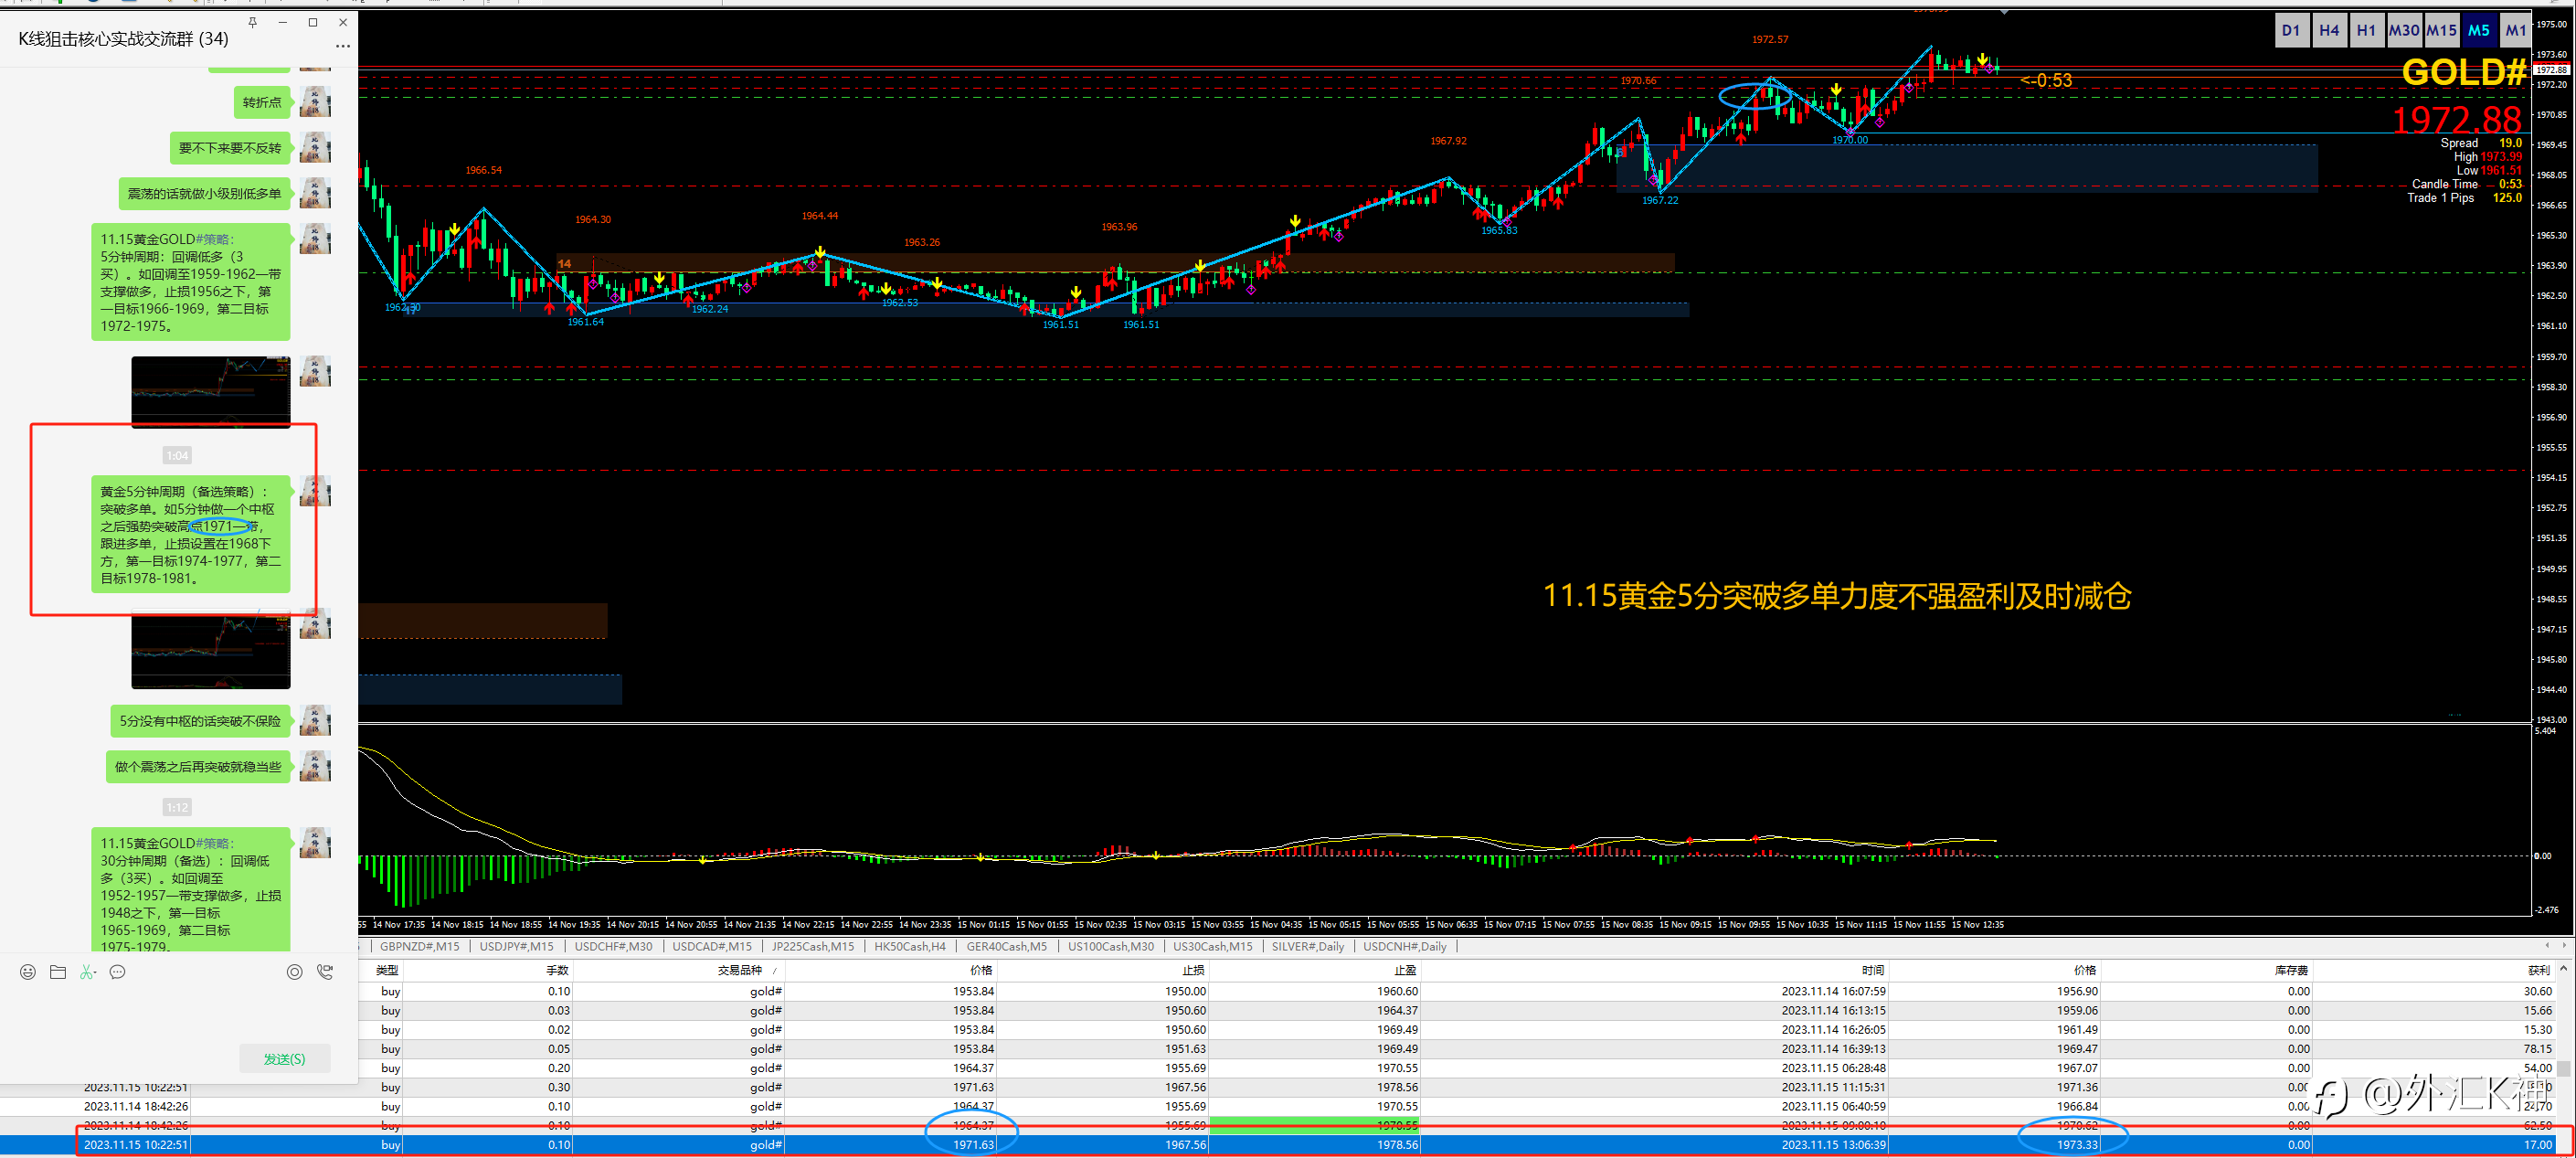Switch chart timeframe to M15
Image resolution: width=2576 pixels, height=1158 pixels.
coord(2441,30)
